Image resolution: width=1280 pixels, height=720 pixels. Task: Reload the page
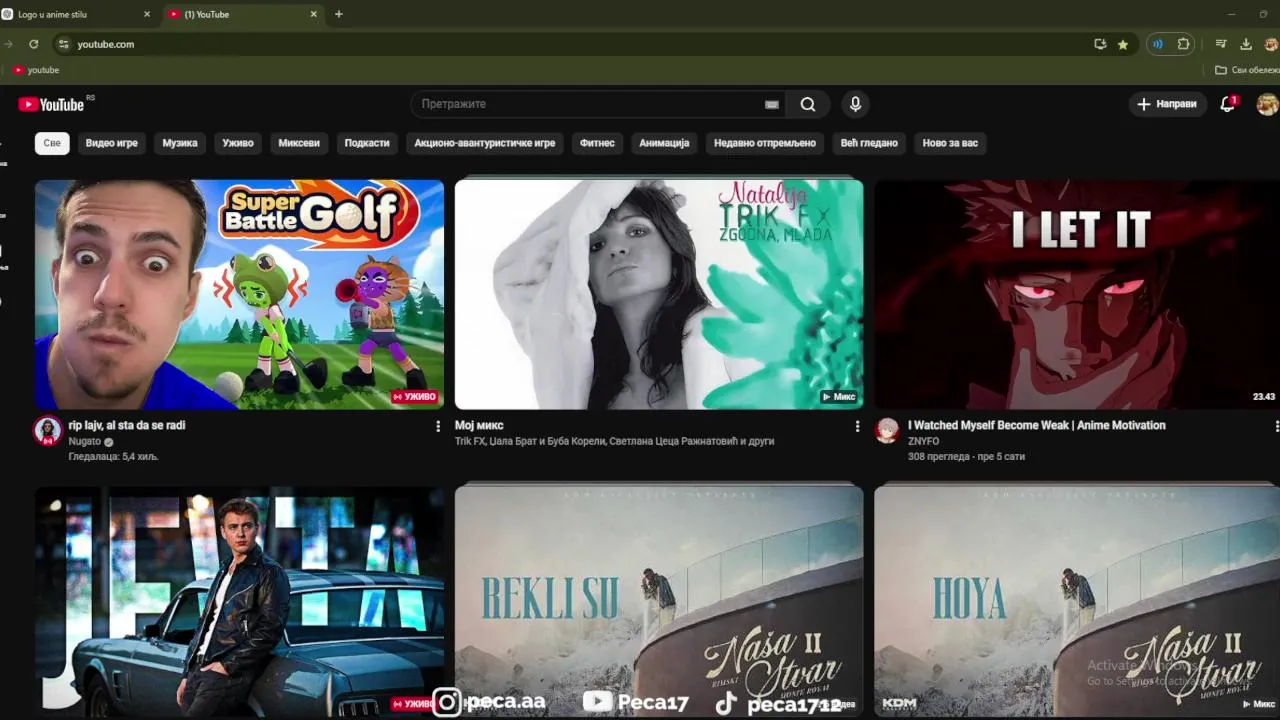33,44
